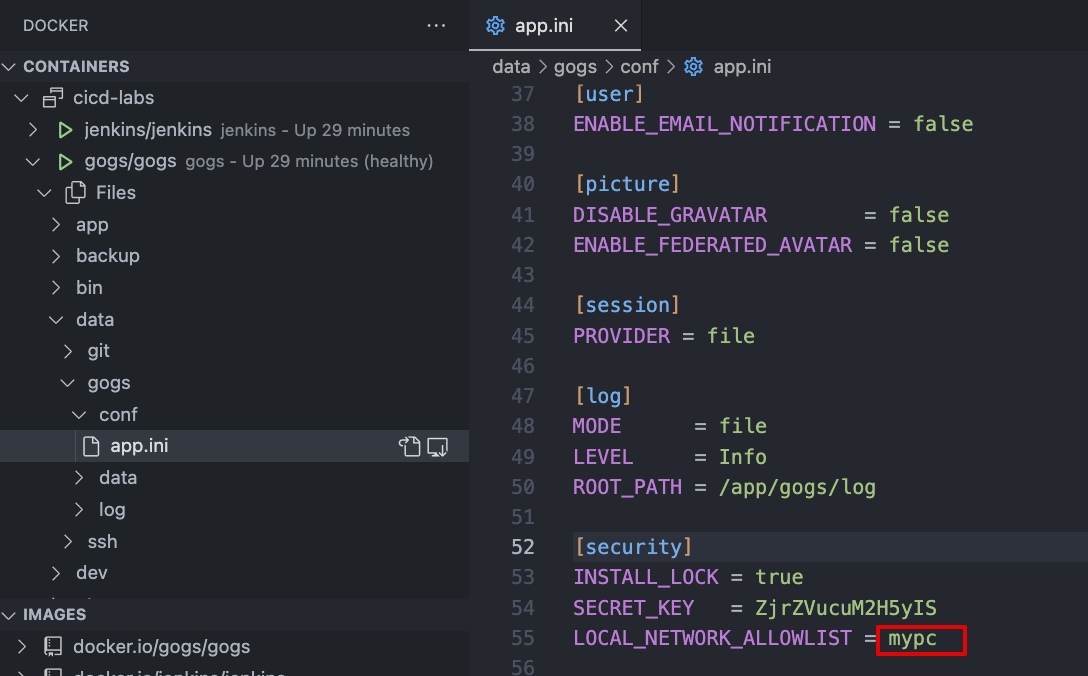
Task: Collapse the CONTAINERS section
Action: point(9,67)
